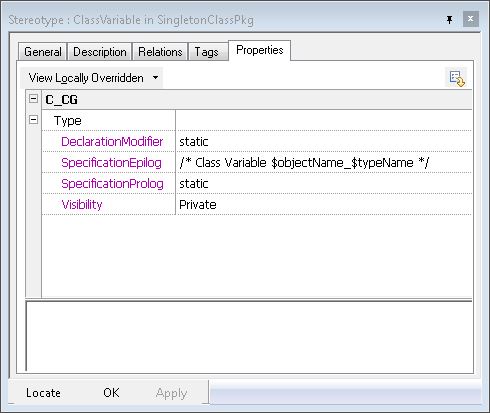The width and height of the screenshot is (490, 413).
Task: Switch to the Description tab
Action: [x=100, y=52]
